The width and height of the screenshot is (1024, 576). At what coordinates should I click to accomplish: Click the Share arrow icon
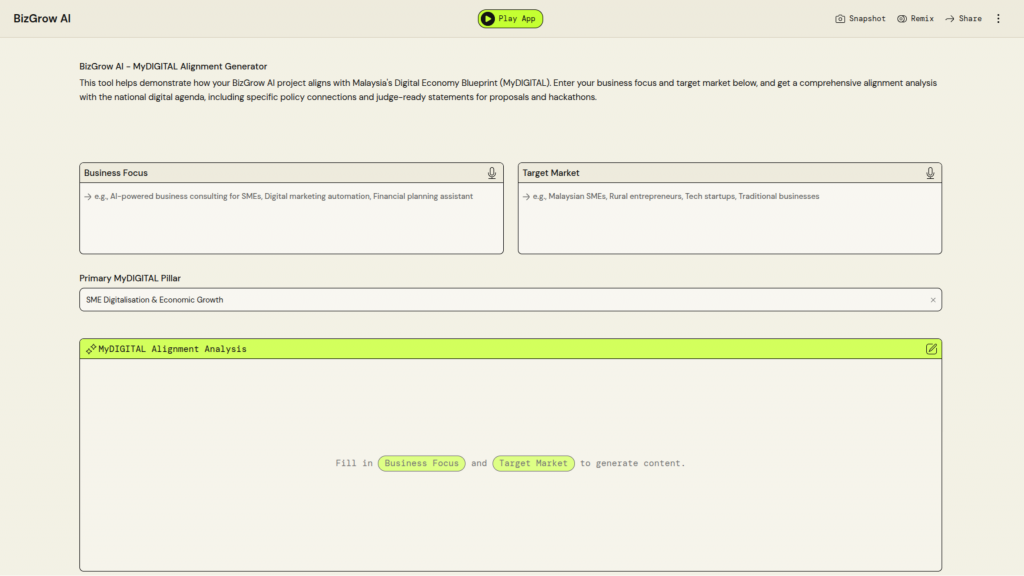pyautogui.click(x=950, y=18)
